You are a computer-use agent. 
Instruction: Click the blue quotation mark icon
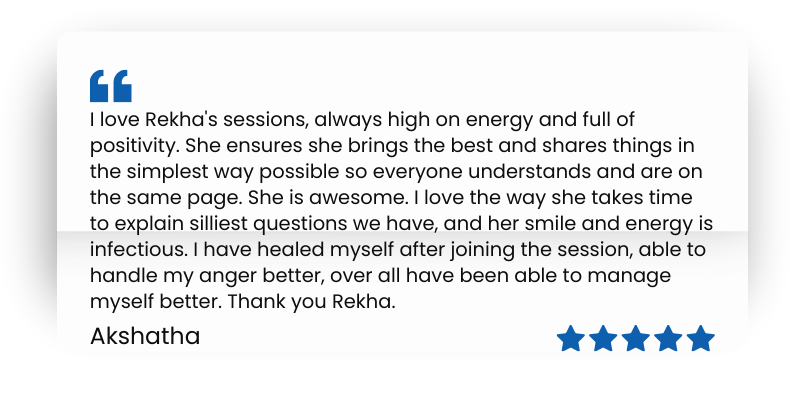110,86
